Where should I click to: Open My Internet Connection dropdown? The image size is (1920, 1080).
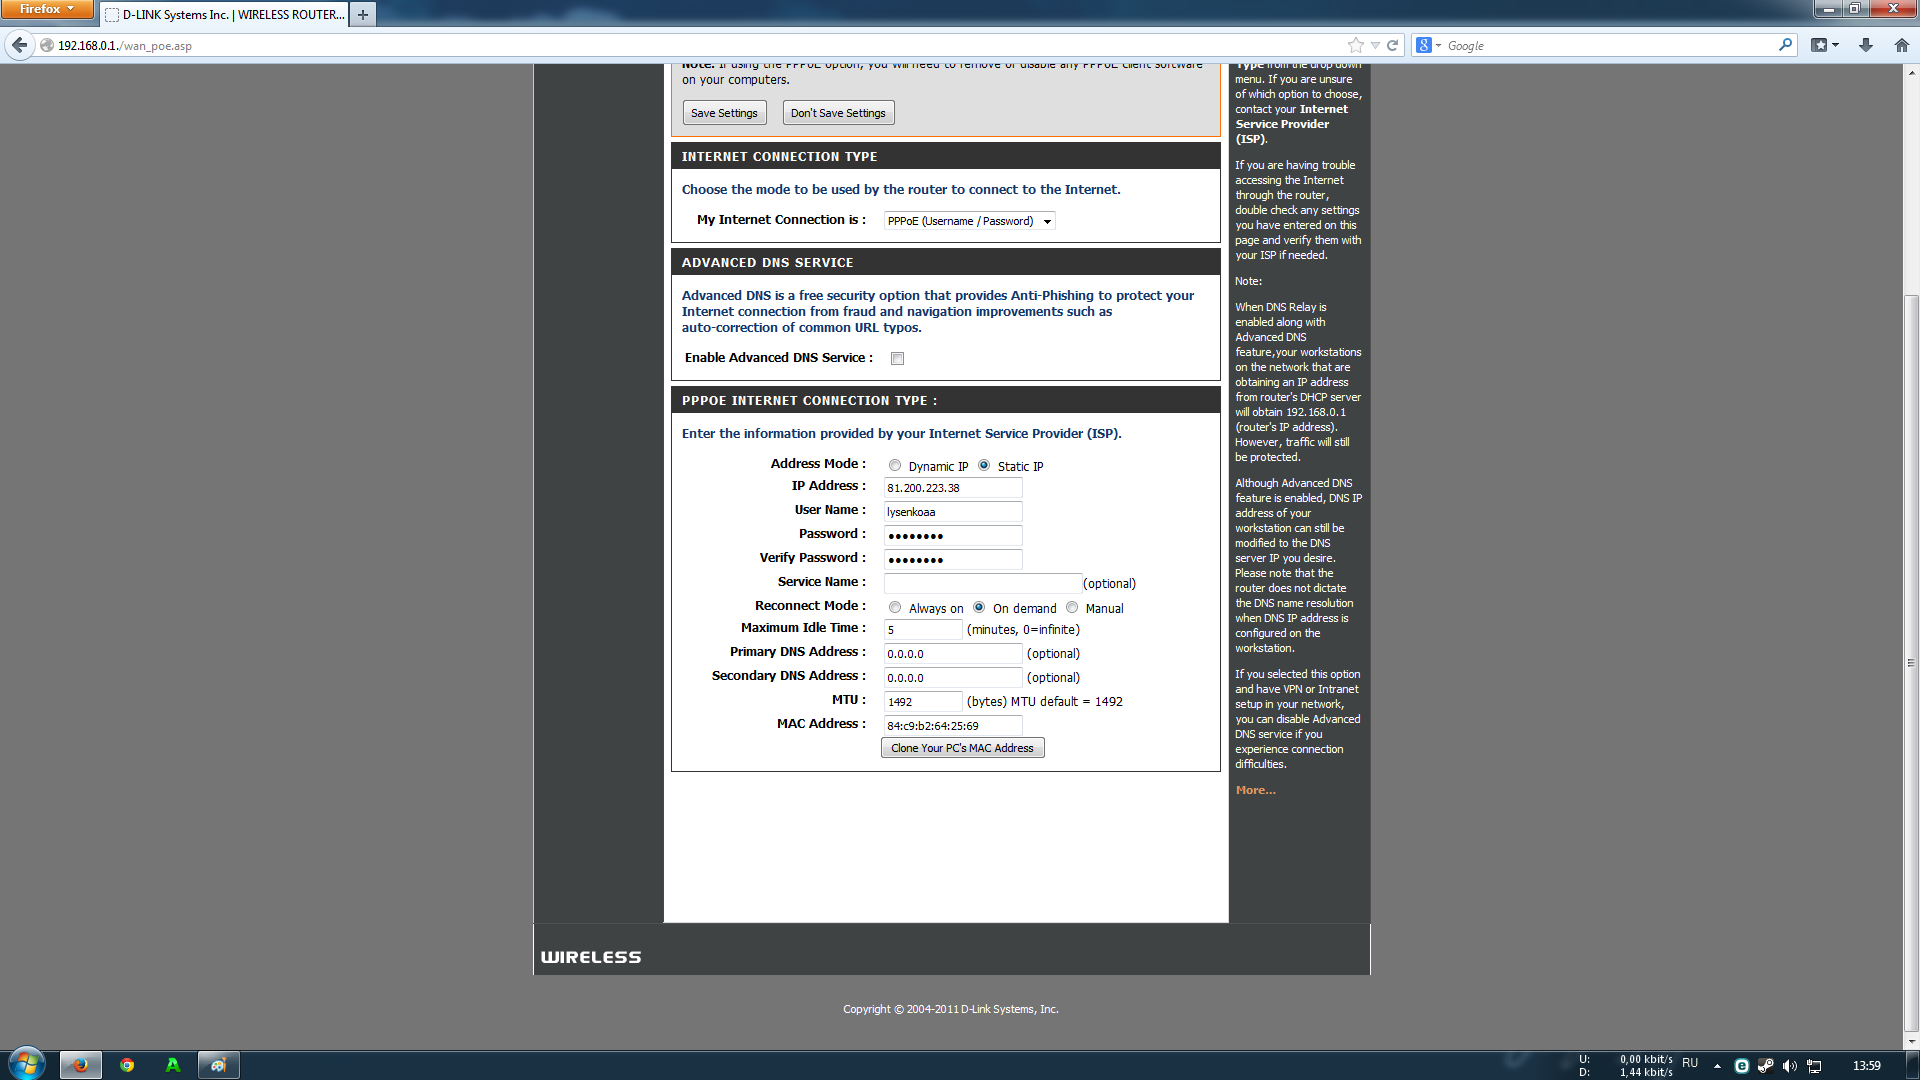(968, 221)
